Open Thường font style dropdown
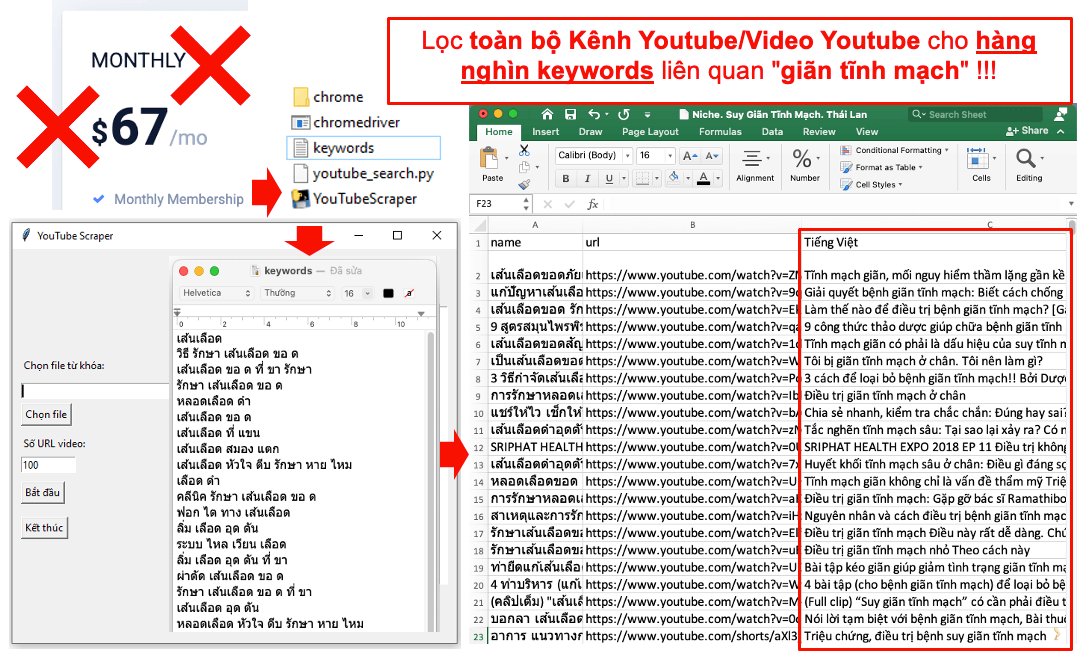The height and width of the screenshot is (655, 1083). click(x=298, y=293)
